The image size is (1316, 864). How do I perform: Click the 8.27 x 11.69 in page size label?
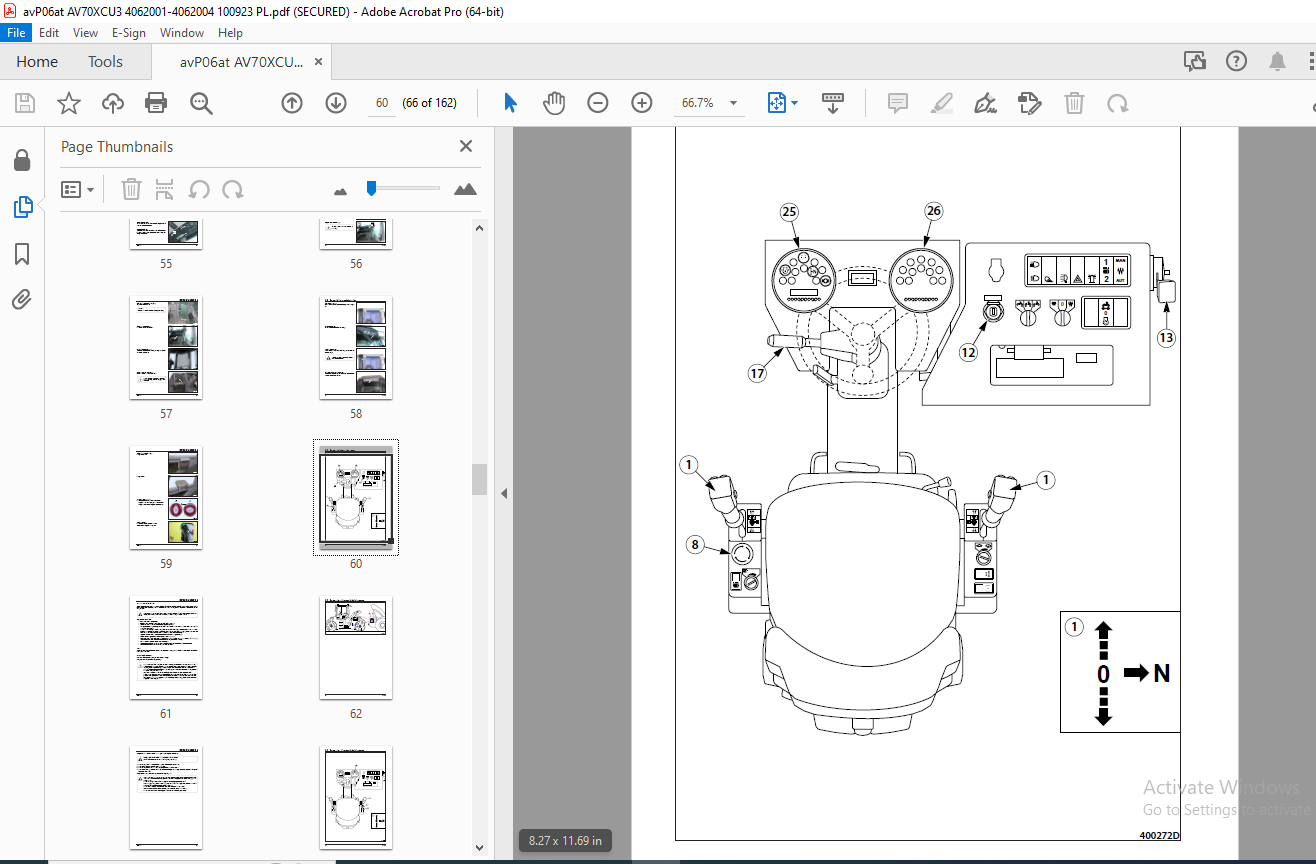click(x=565, y=841)
